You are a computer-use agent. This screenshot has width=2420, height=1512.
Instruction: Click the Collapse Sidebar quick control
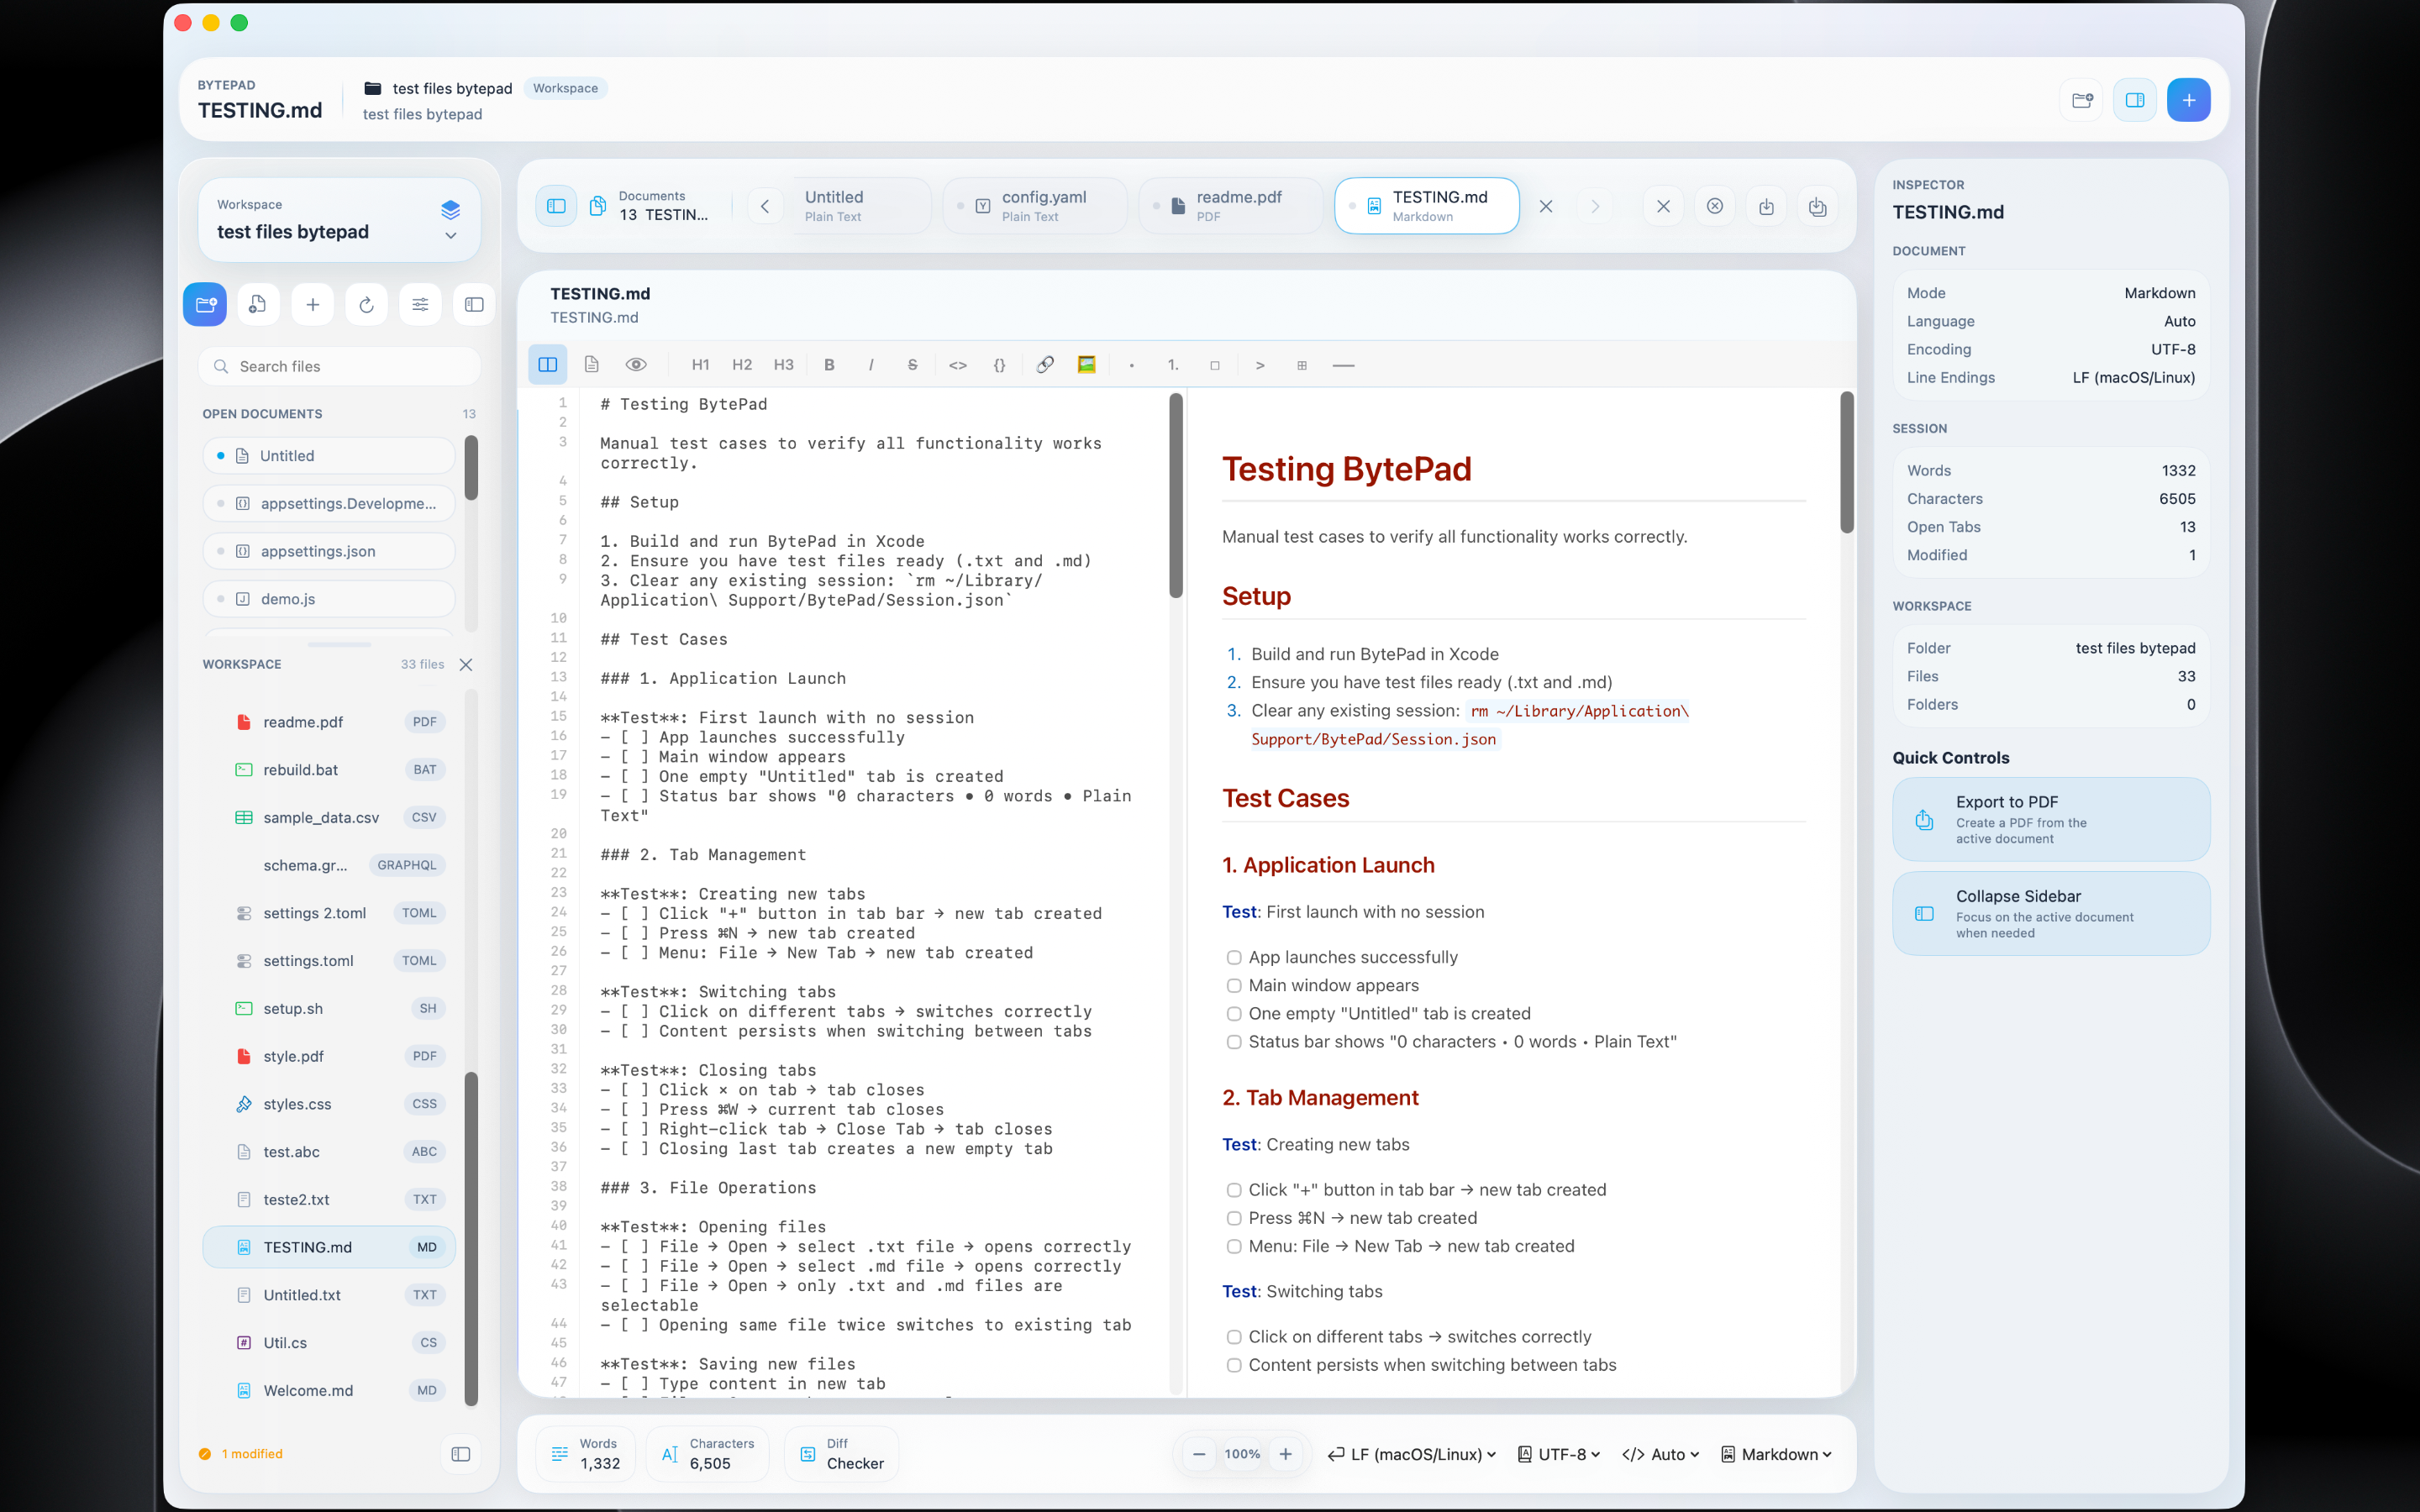pos(2049,912)
